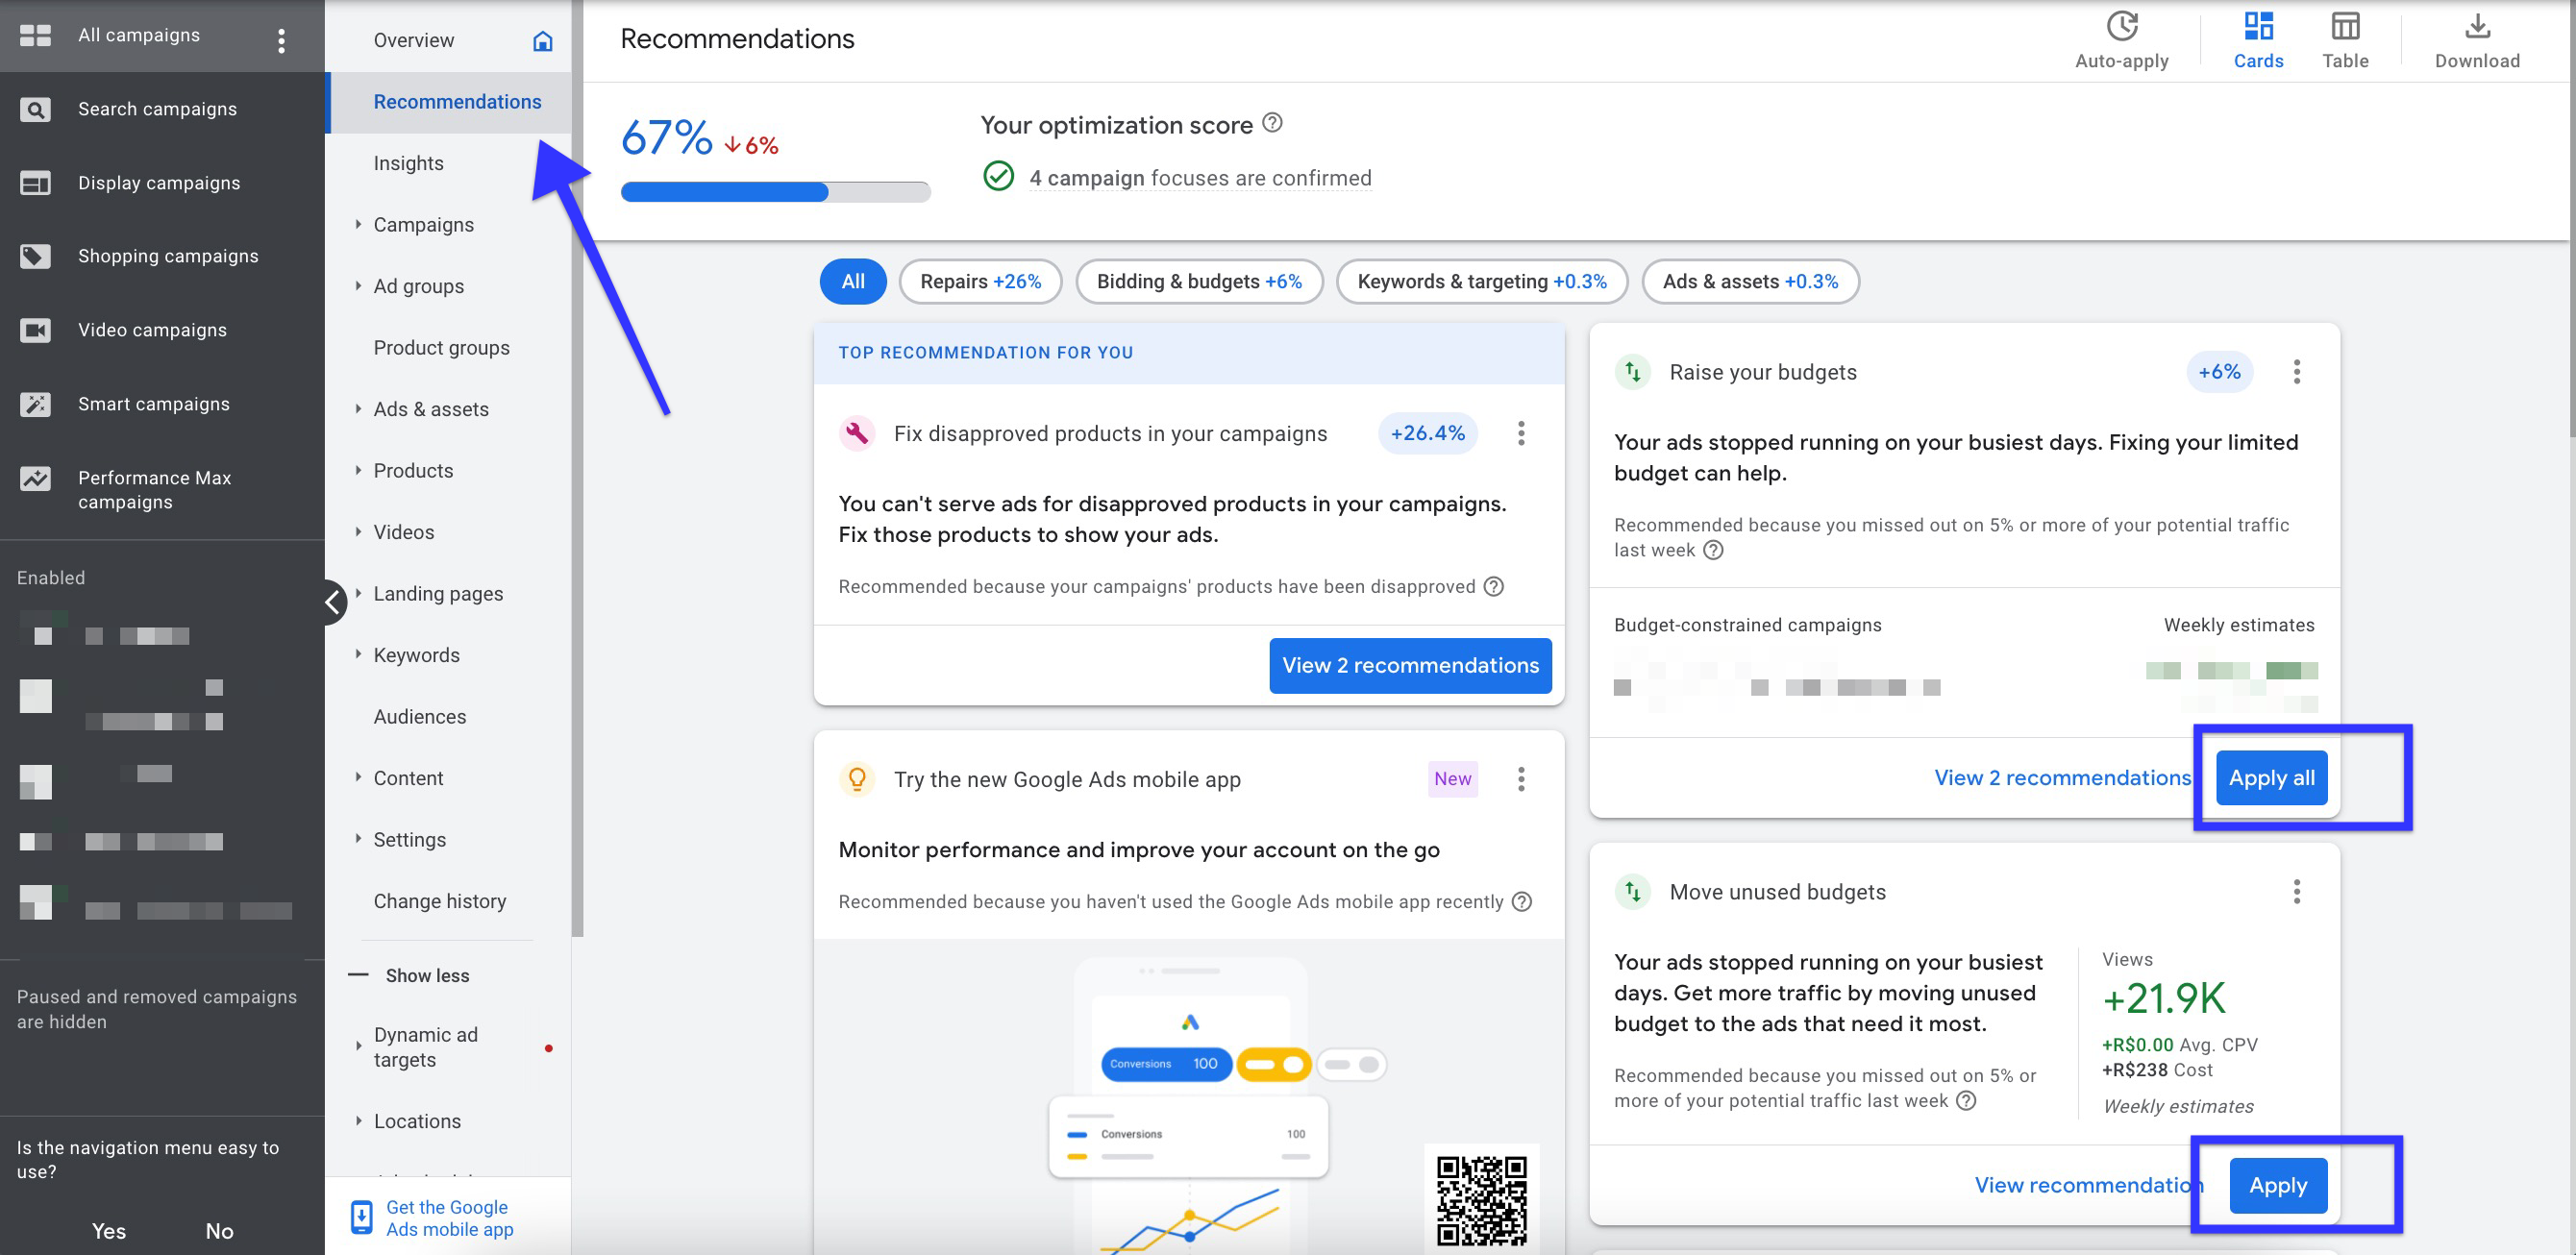Image resolution: width=2576 pixels, height=1255 pixels.
Task: Filter by Bidding & budgets +6%
Action: (x=1199, y=281)
